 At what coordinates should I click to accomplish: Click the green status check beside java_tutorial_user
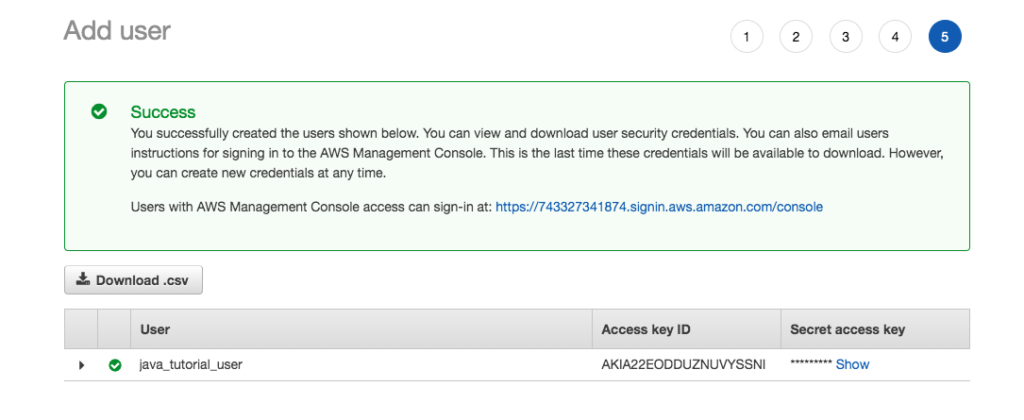[x=115, y=365]
